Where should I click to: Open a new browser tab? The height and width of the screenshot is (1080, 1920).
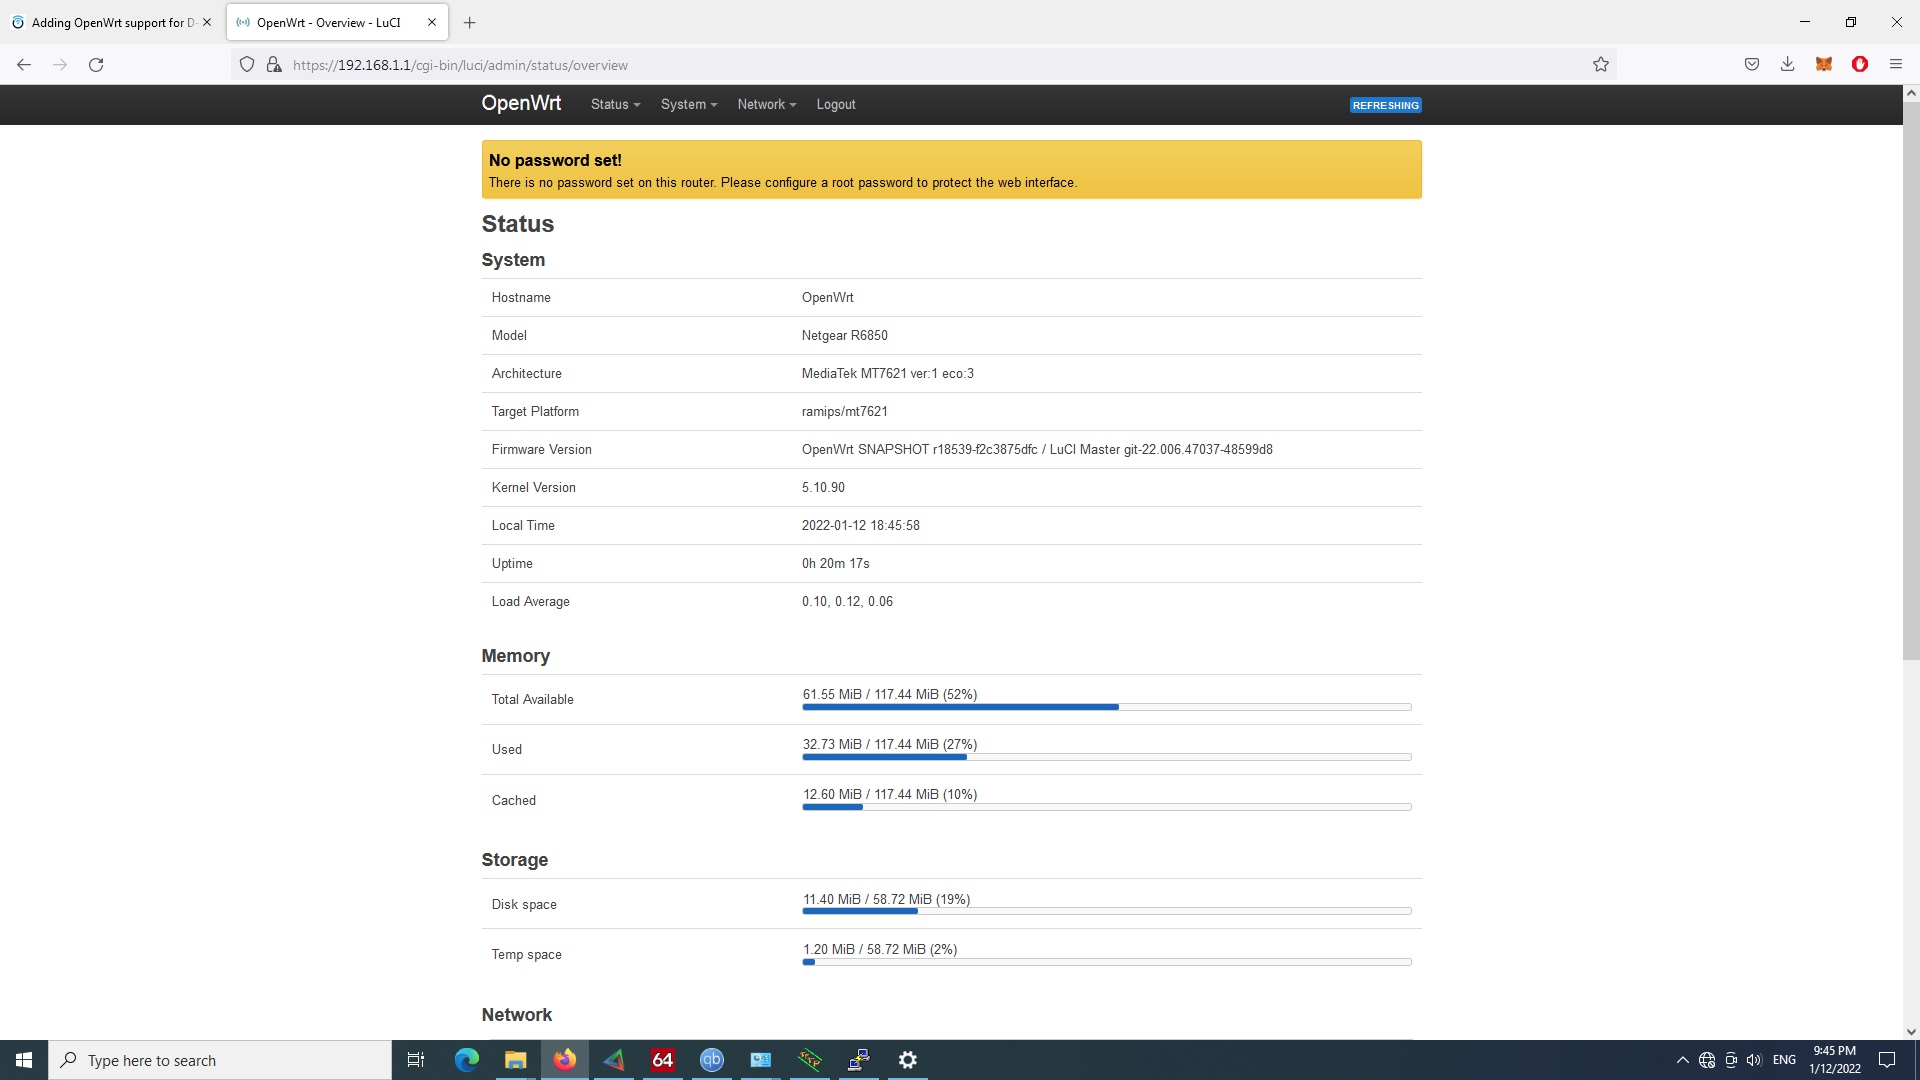coord(470,22)
